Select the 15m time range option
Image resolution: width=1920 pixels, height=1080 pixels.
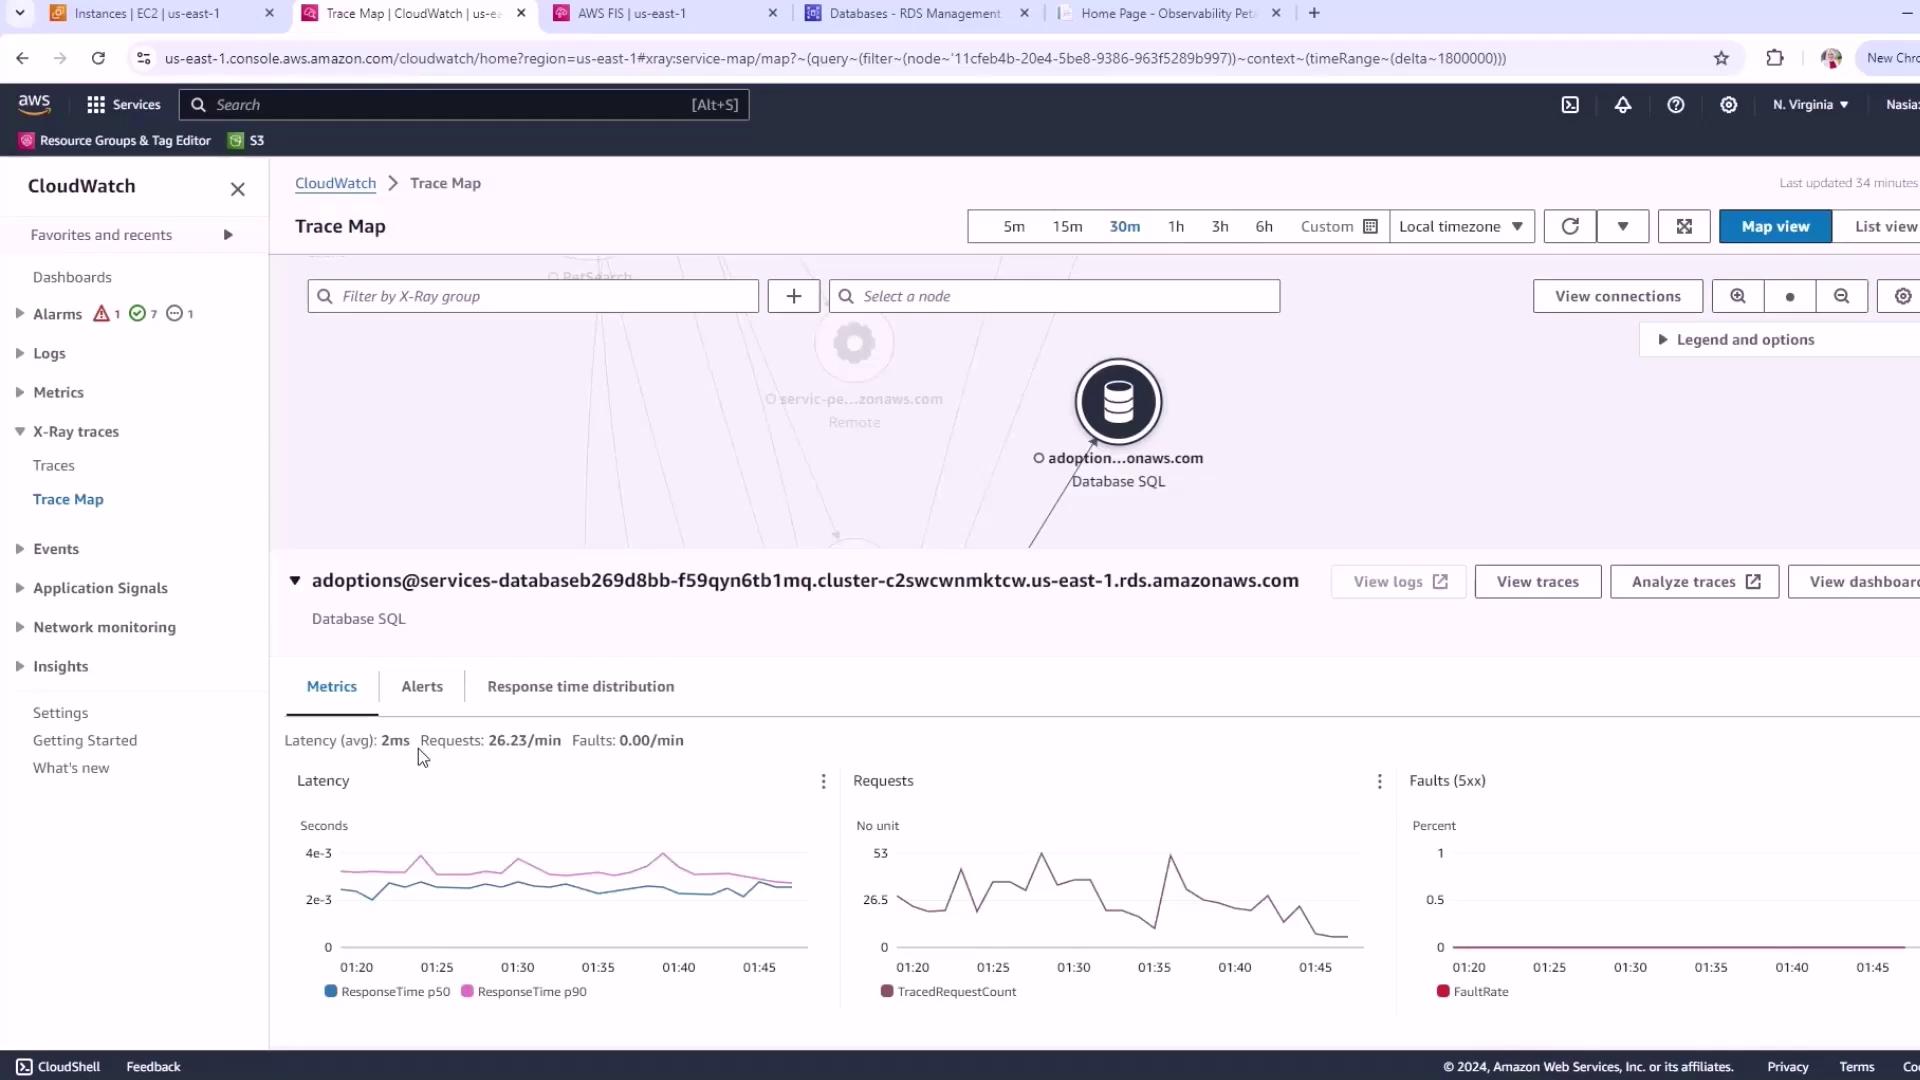(1067, 226)
